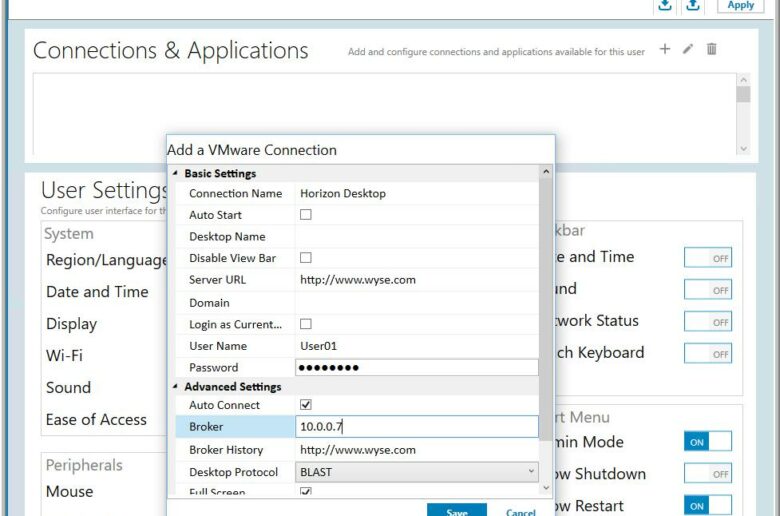This screenshot has height=516, width=780.
Task: Uncheck the Auto Connect checkbox
Action: coord(306,405)
